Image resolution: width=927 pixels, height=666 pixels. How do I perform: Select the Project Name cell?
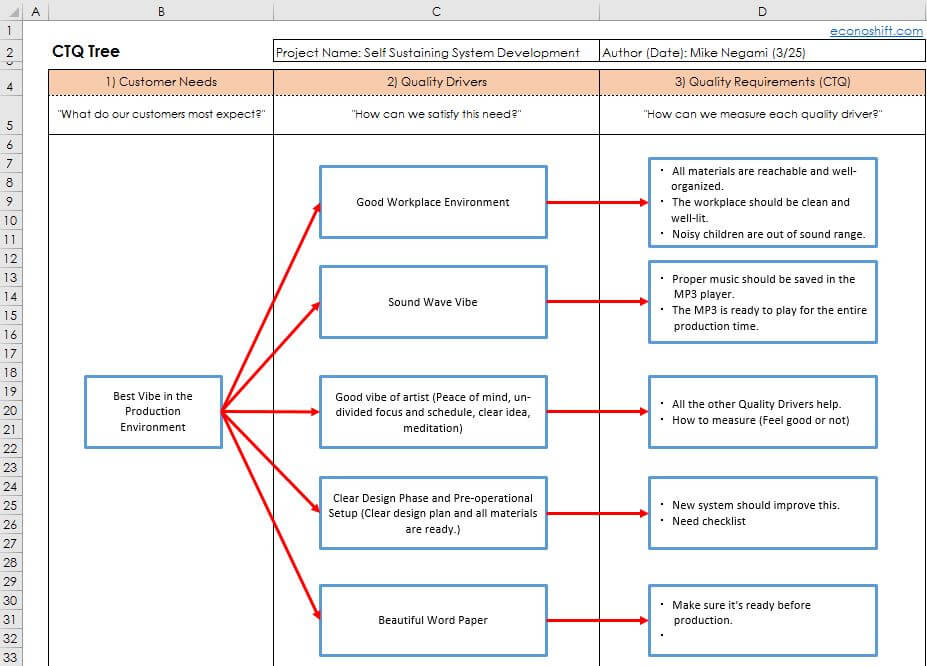pyautogui.click(x=436, y=52)
